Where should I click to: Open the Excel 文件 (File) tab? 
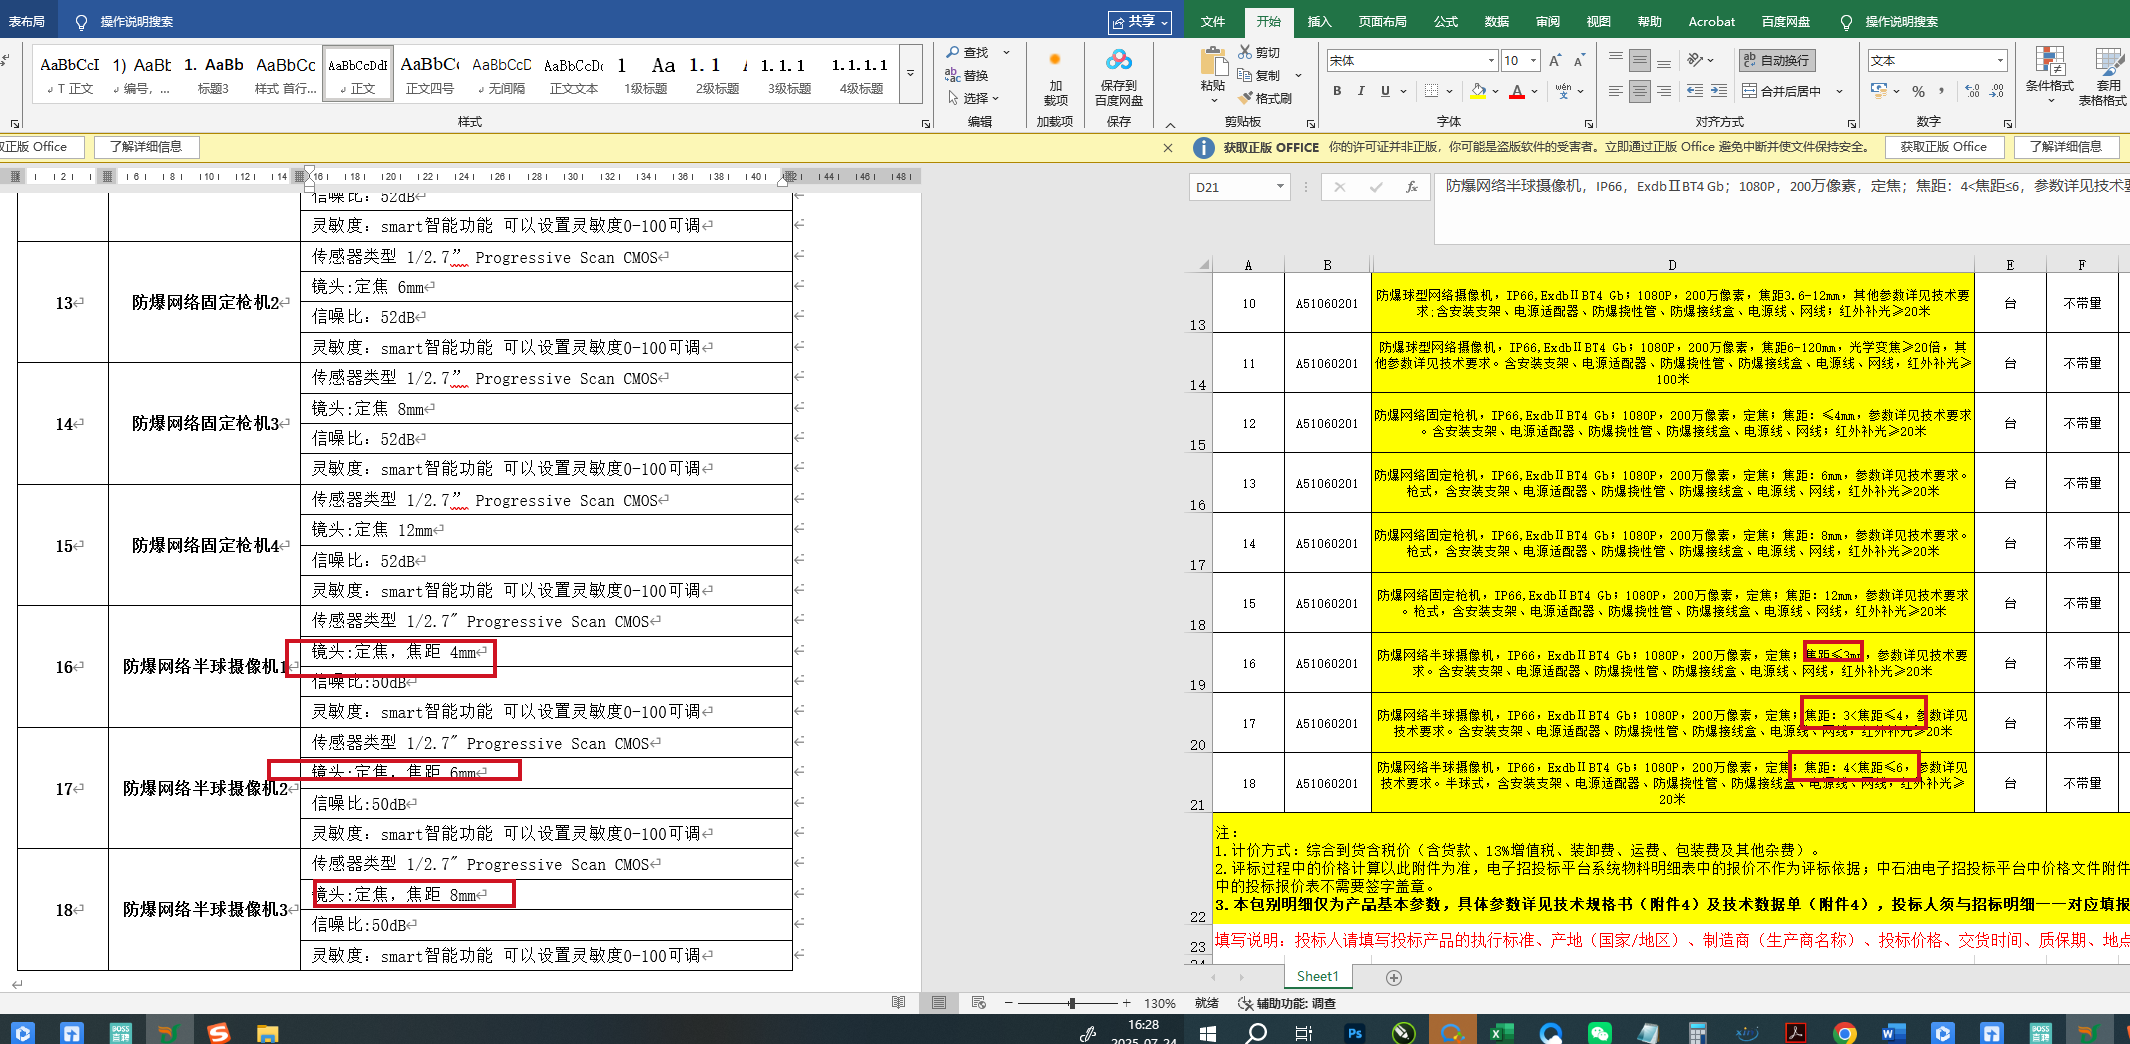(x=1213, y=21)
